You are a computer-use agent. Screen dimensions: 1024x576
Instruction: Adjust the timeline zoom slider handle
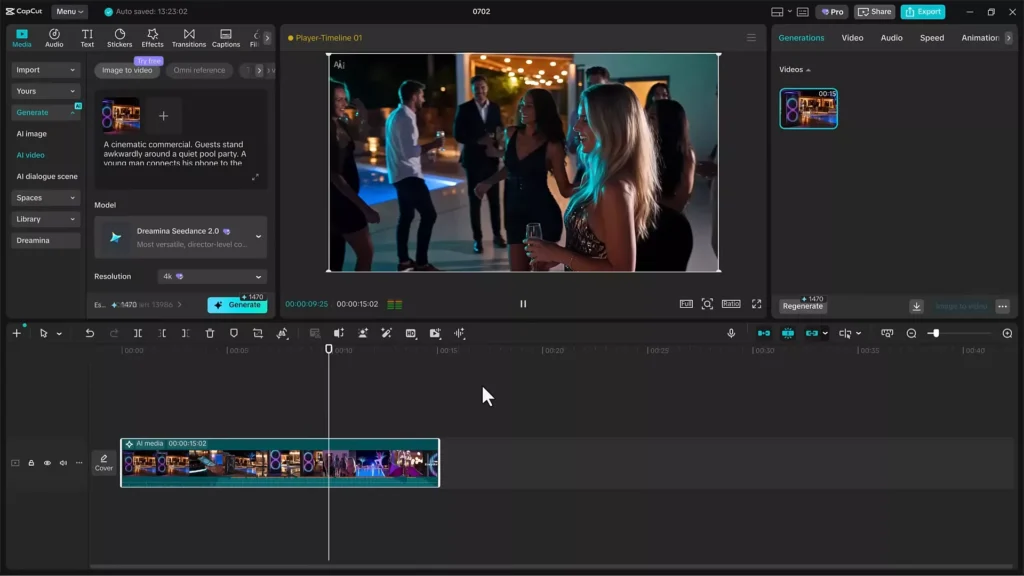[x=935, y=333]
